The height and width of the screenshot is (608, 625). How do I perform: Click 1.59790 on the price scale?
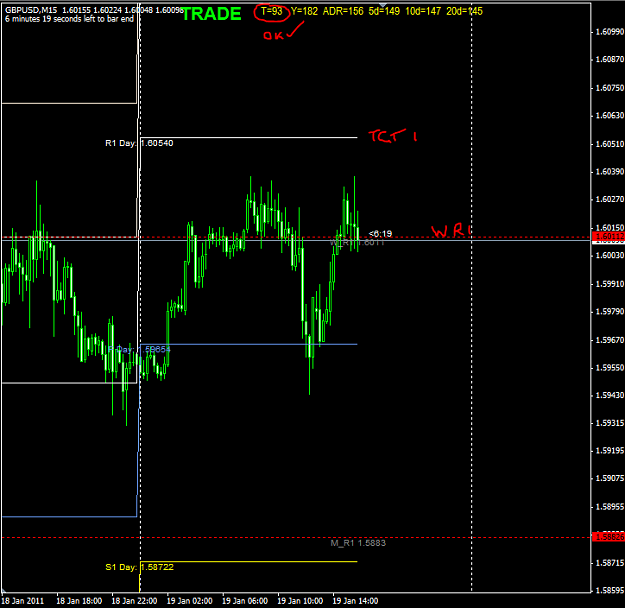click(609, 311)
